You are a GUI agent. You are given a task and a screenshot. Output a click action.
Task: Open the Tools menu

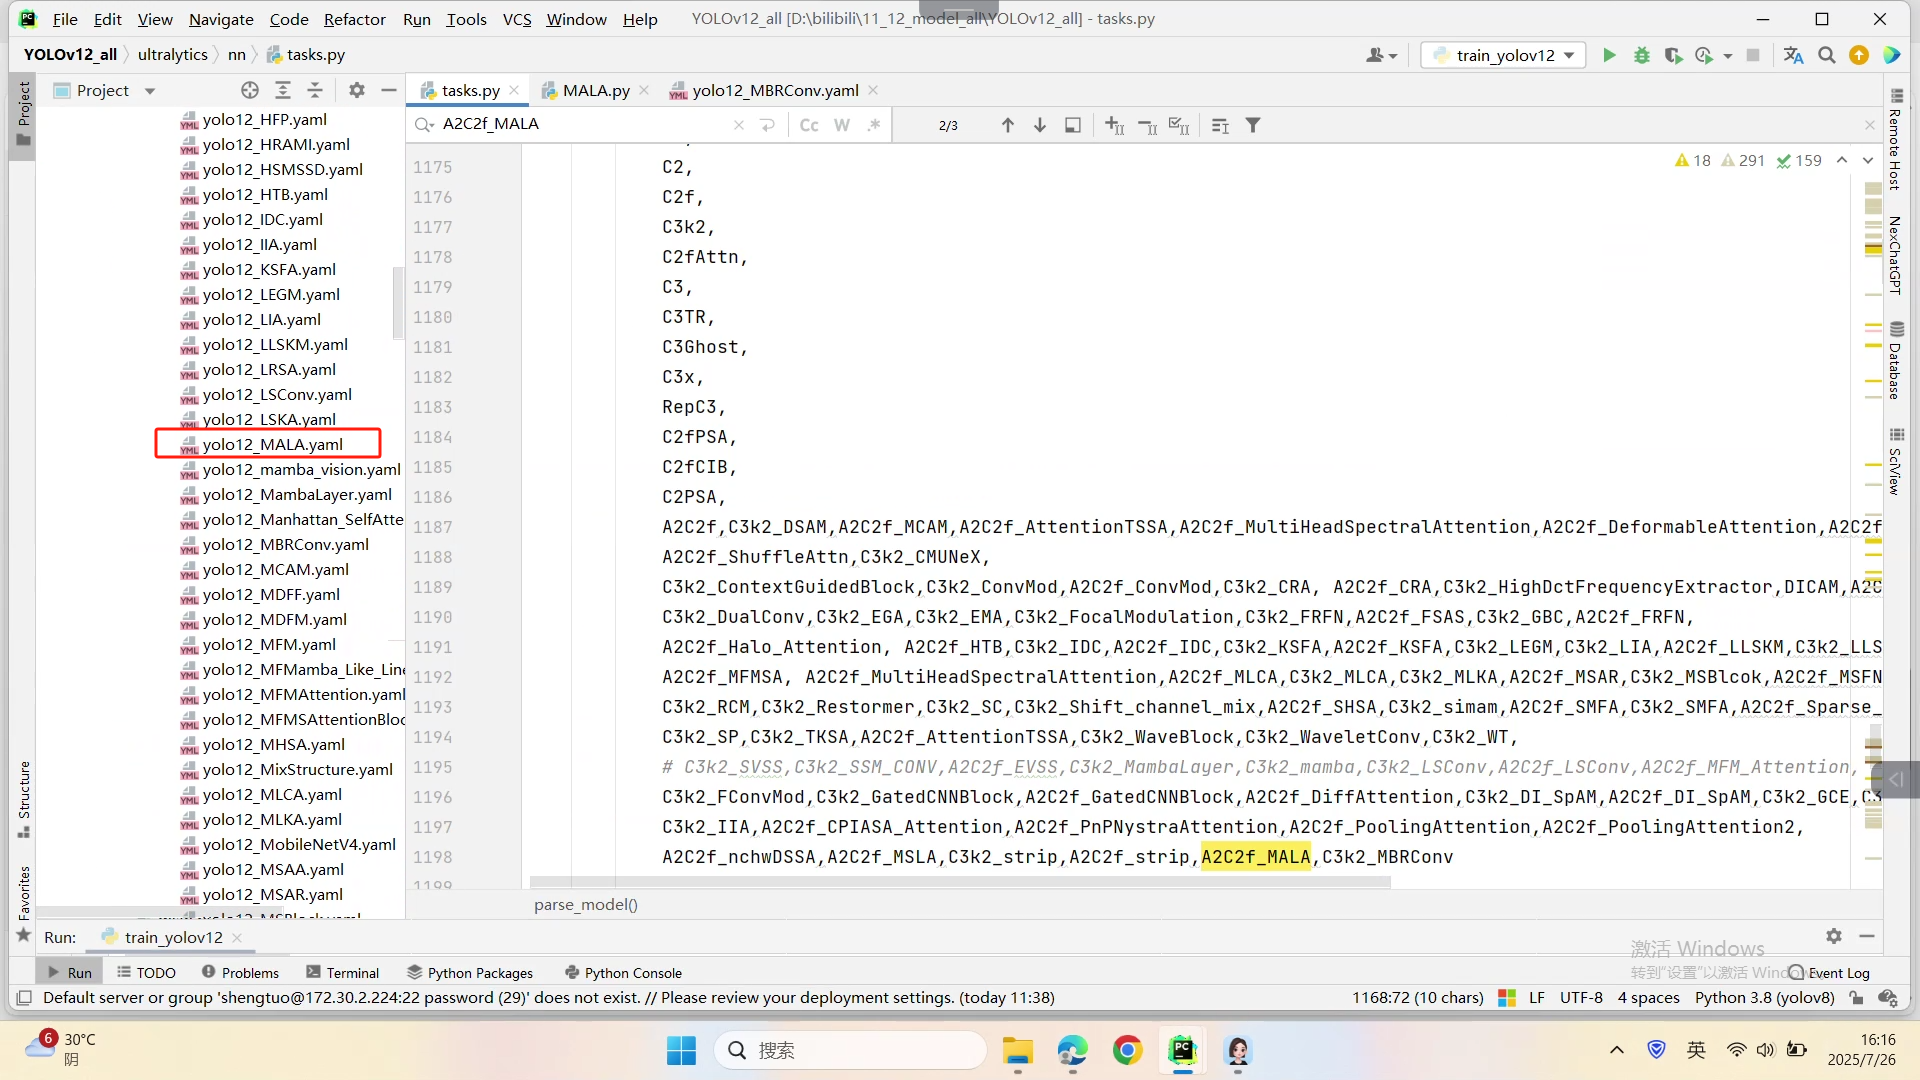point(466,19)
